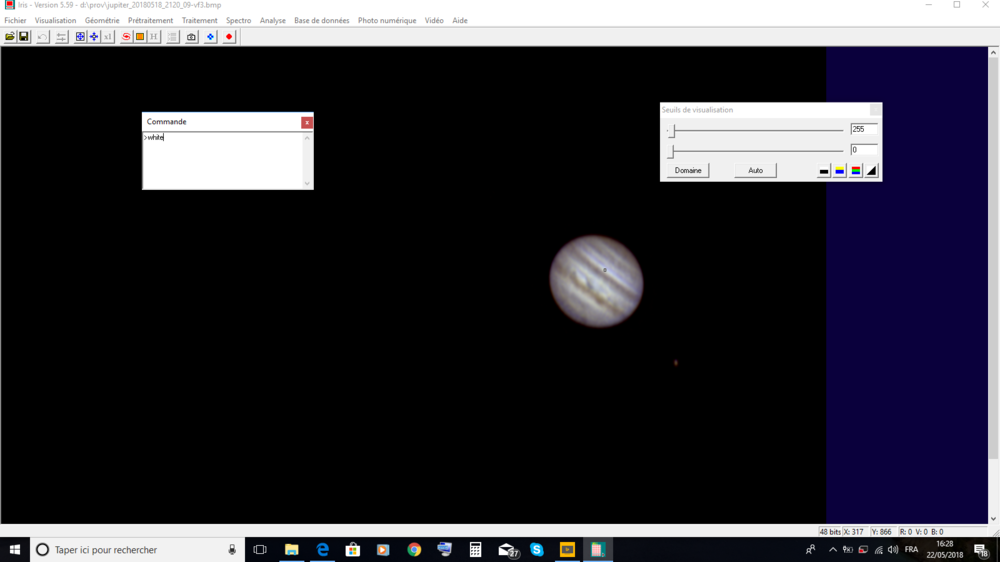Viewport: 1000px width, 562px height.
Task: Click the black triangle ramp icon
Action: [872, 170]
